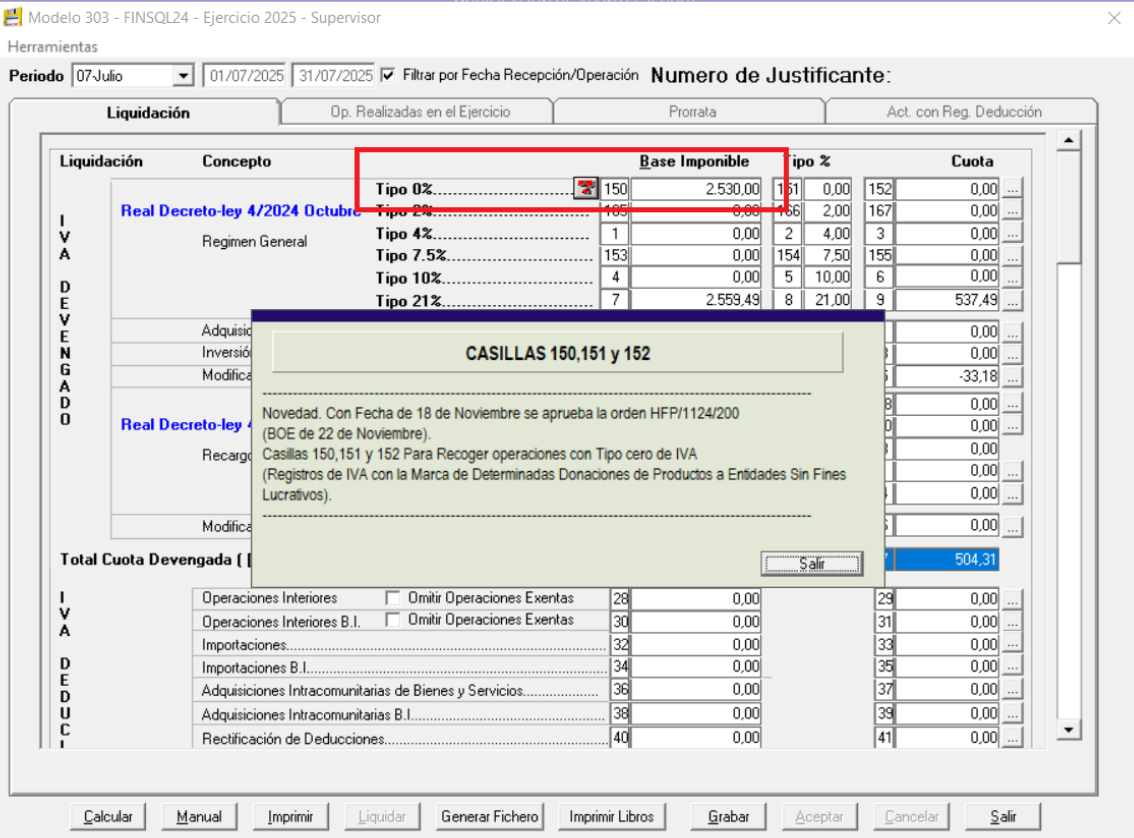Click the Base Imponible field of casilla 150

tap(696, 189)
